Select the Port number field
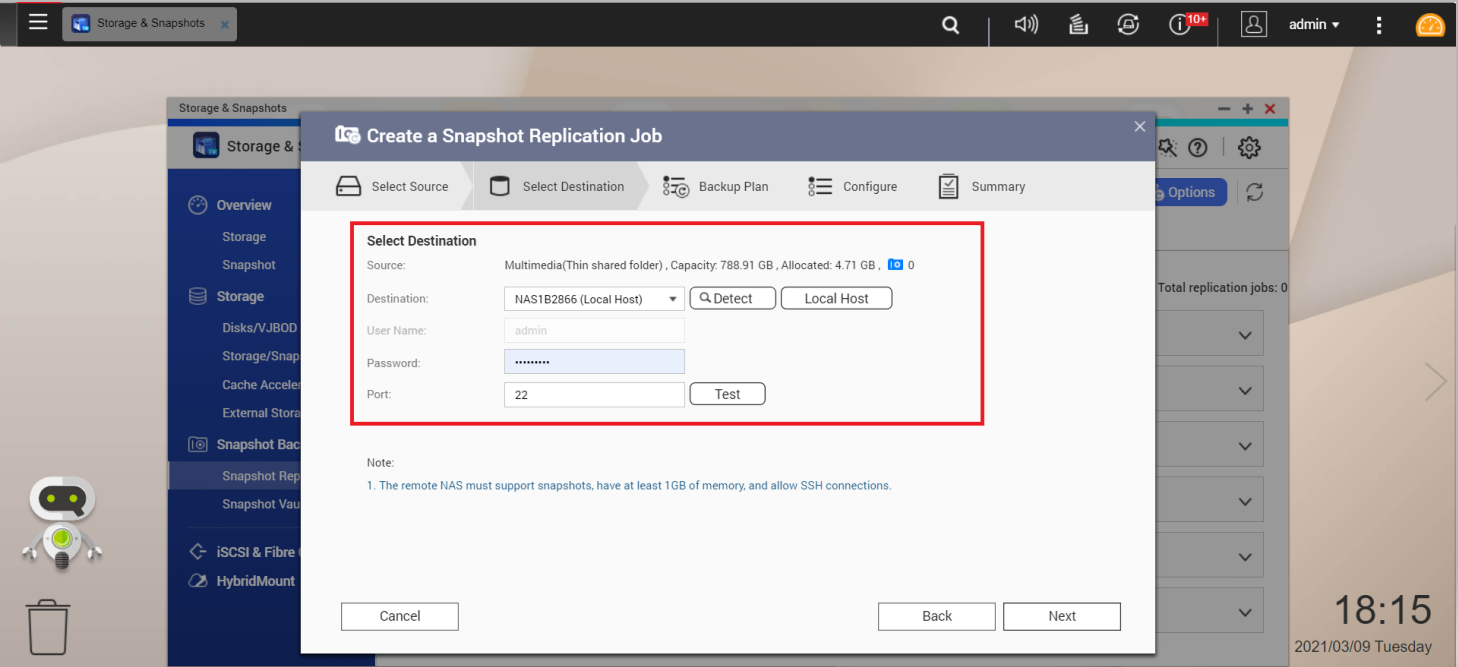1458x667 pixels. (594, 395)
